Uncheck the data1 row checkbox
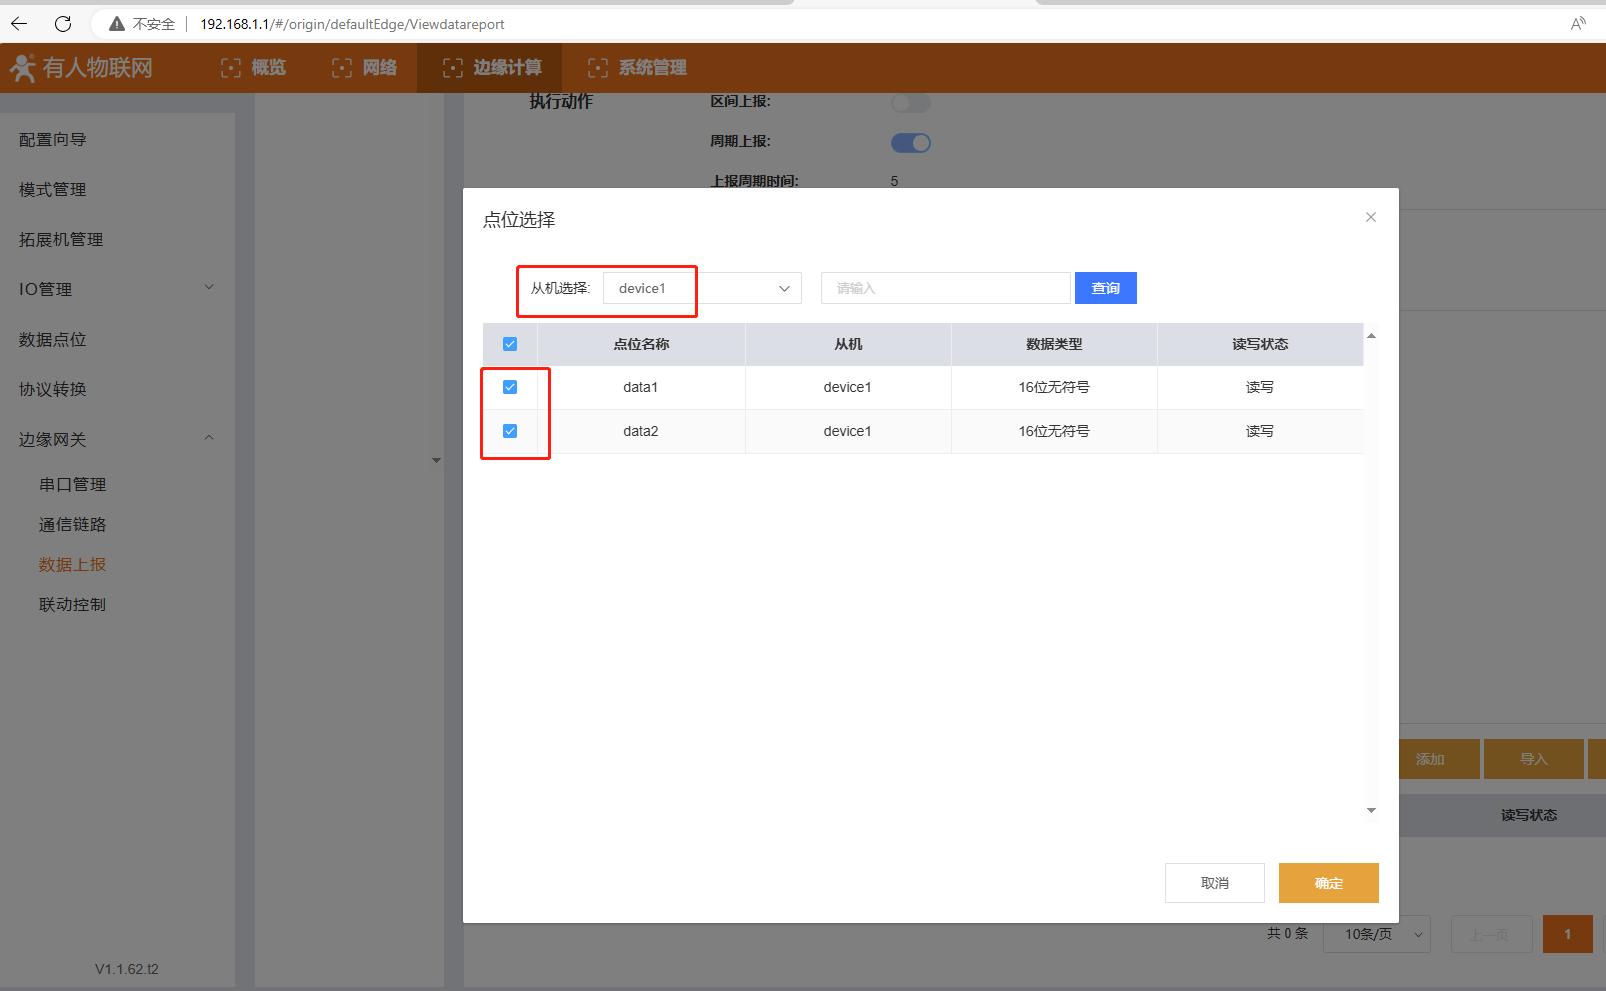The image size is (1606, 991). click(510, 387)
